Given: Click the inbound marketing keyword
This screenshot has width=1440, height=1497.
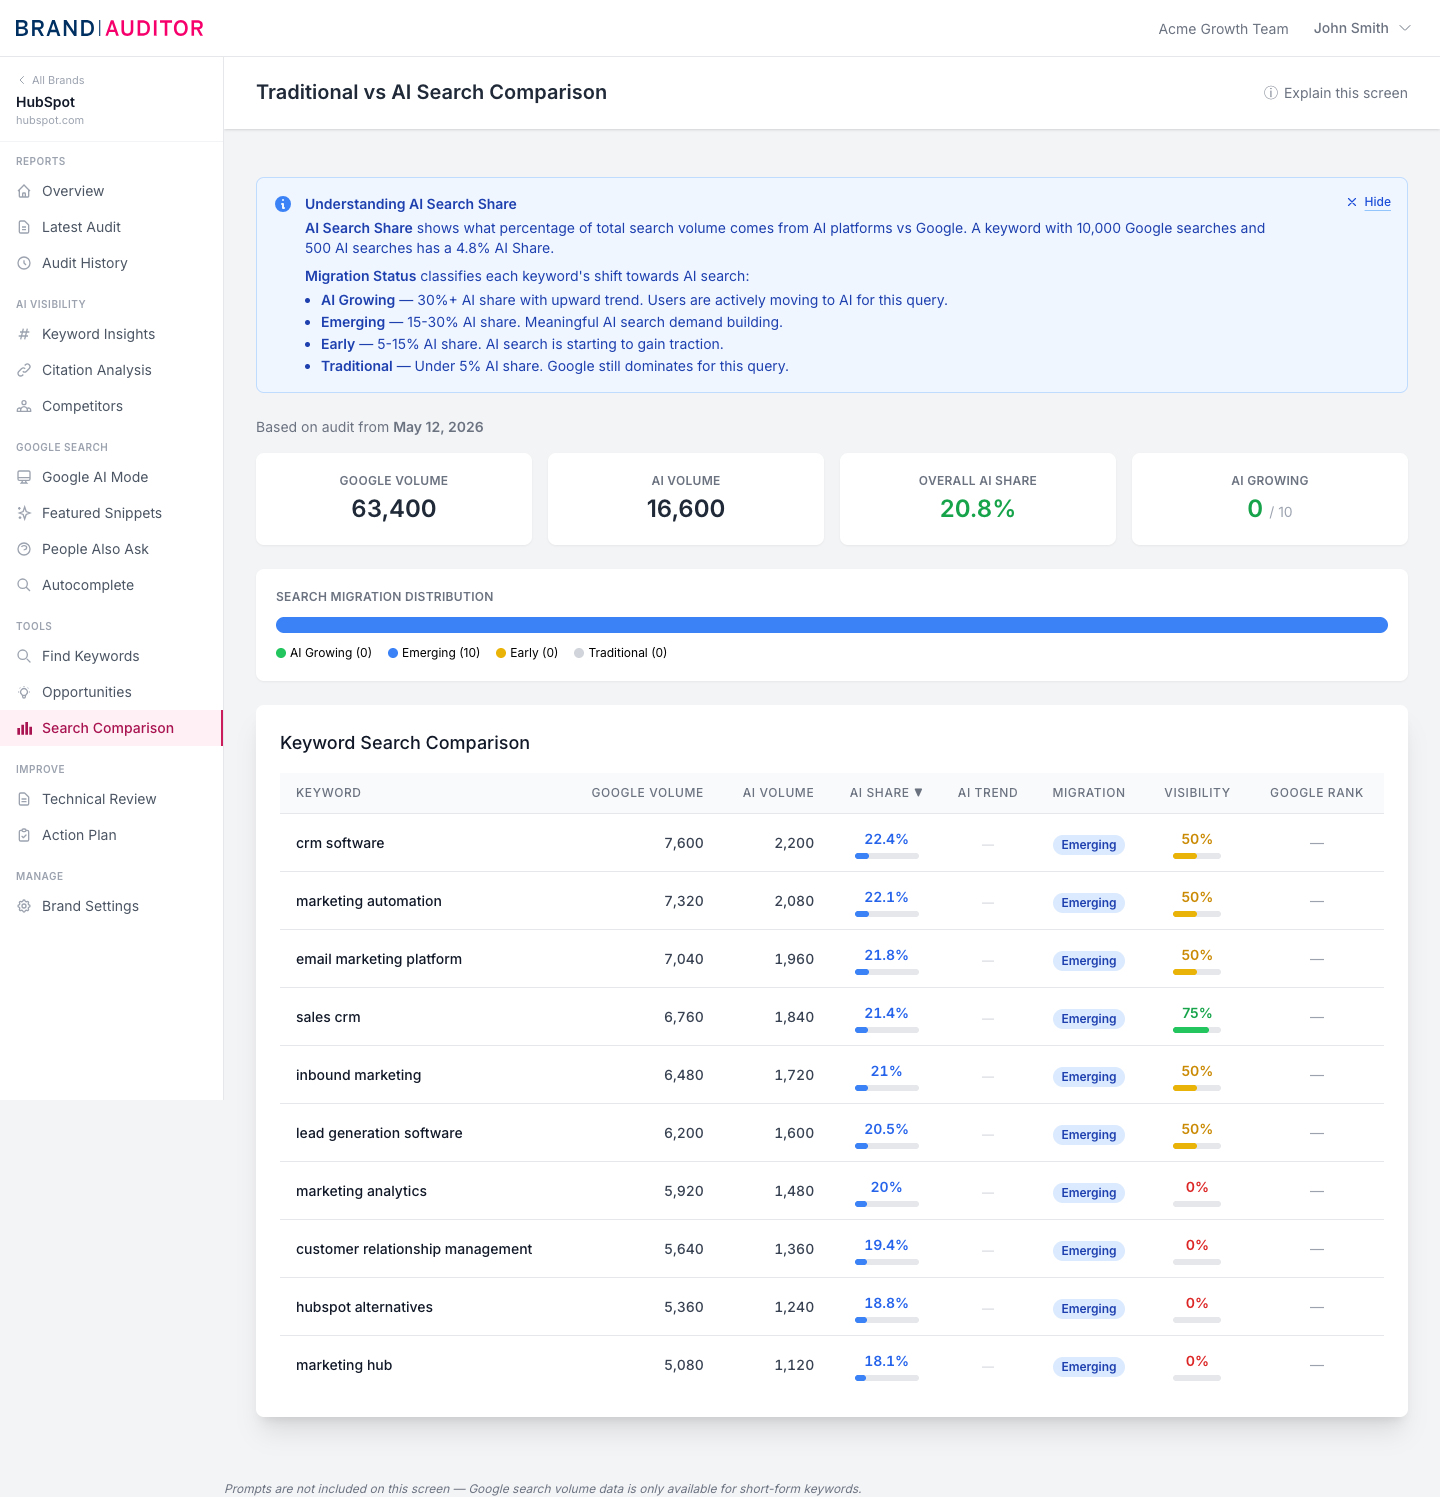Looking at the screenshot, I should click(359, 1075).
